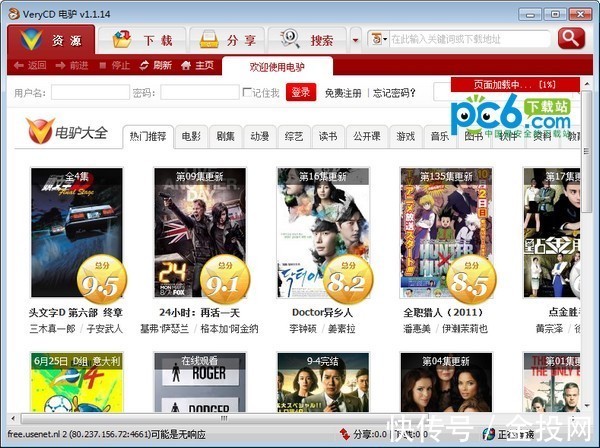Open the 忘记密码 link
This screenshot has width=600, height=448.
(x=394, y=93)
